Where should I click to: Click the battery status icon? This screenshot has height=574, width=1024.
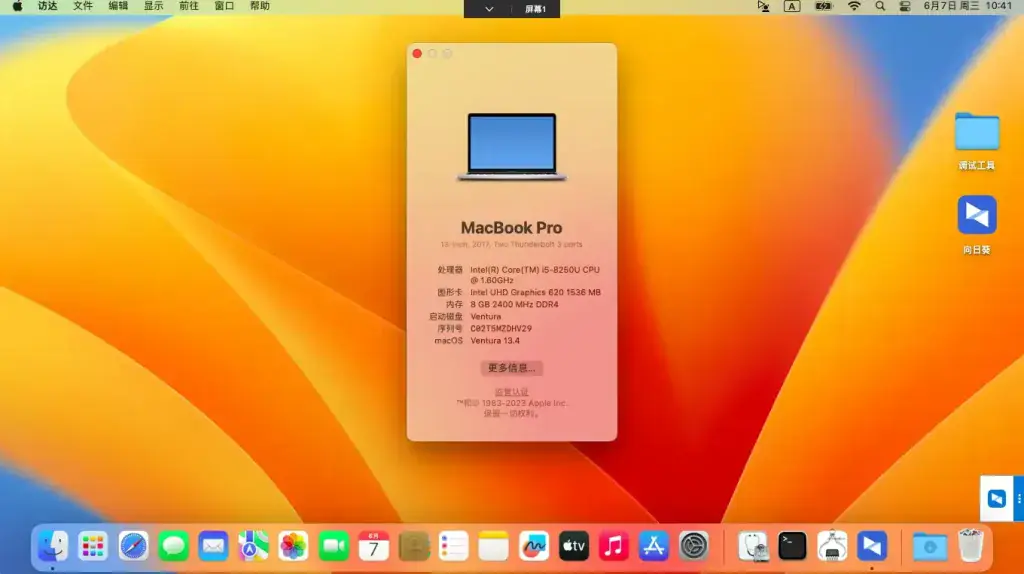(x=824, y=6)
